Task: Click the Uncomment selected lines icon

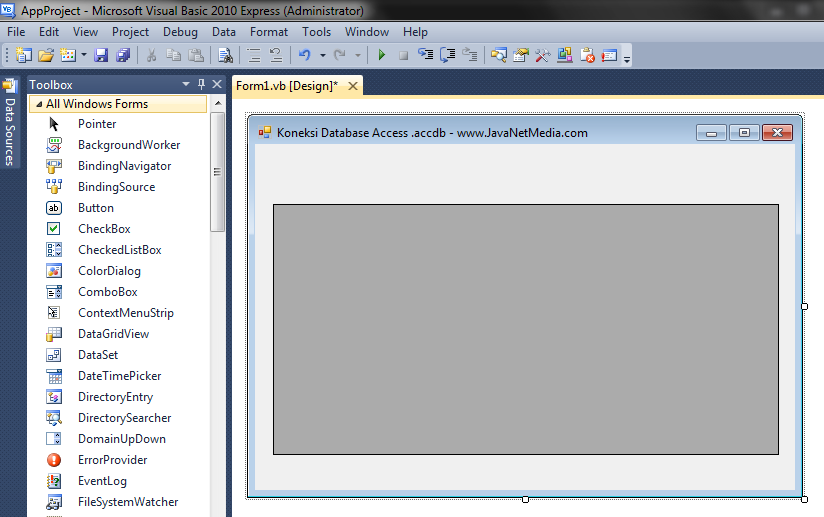Action: click(276, 55)
